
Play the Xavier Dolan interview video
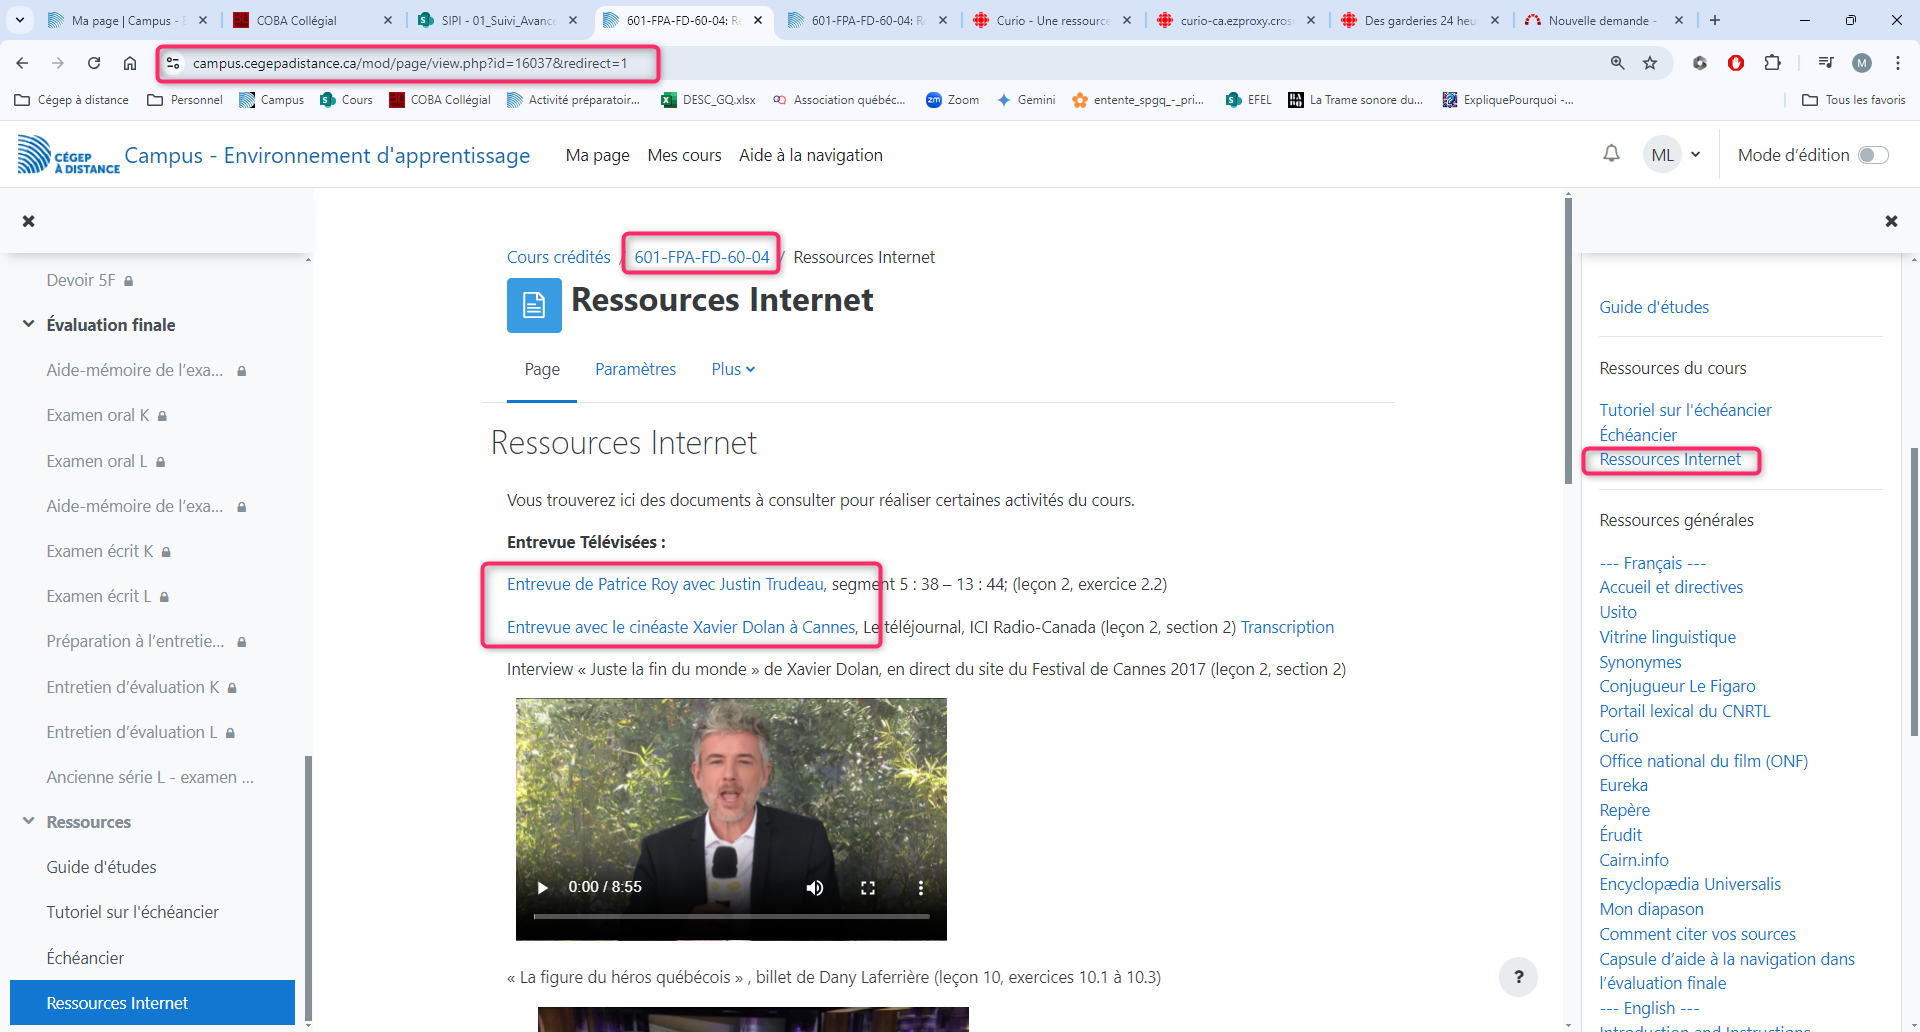pyautogui.click(x=543, y=887)
